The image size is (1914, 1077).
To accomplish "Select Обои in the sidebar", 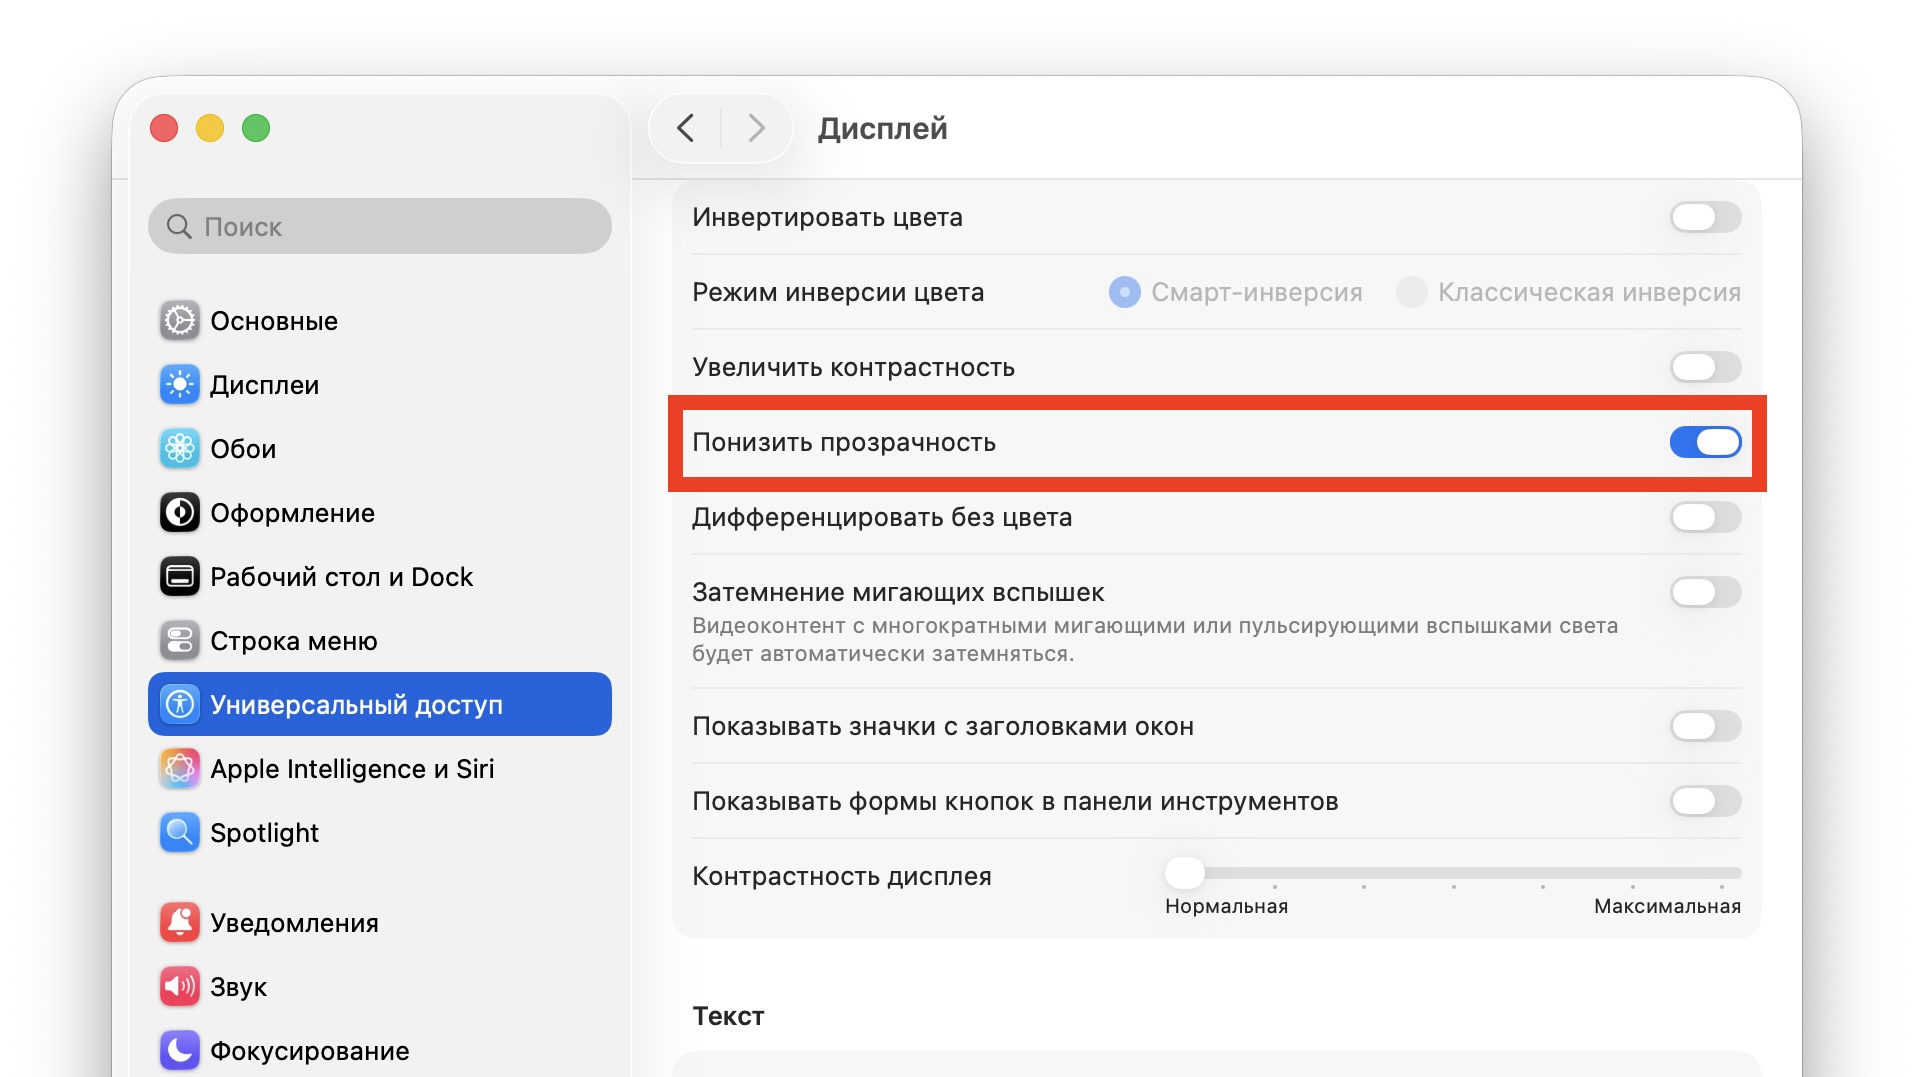I will (380, 449).
